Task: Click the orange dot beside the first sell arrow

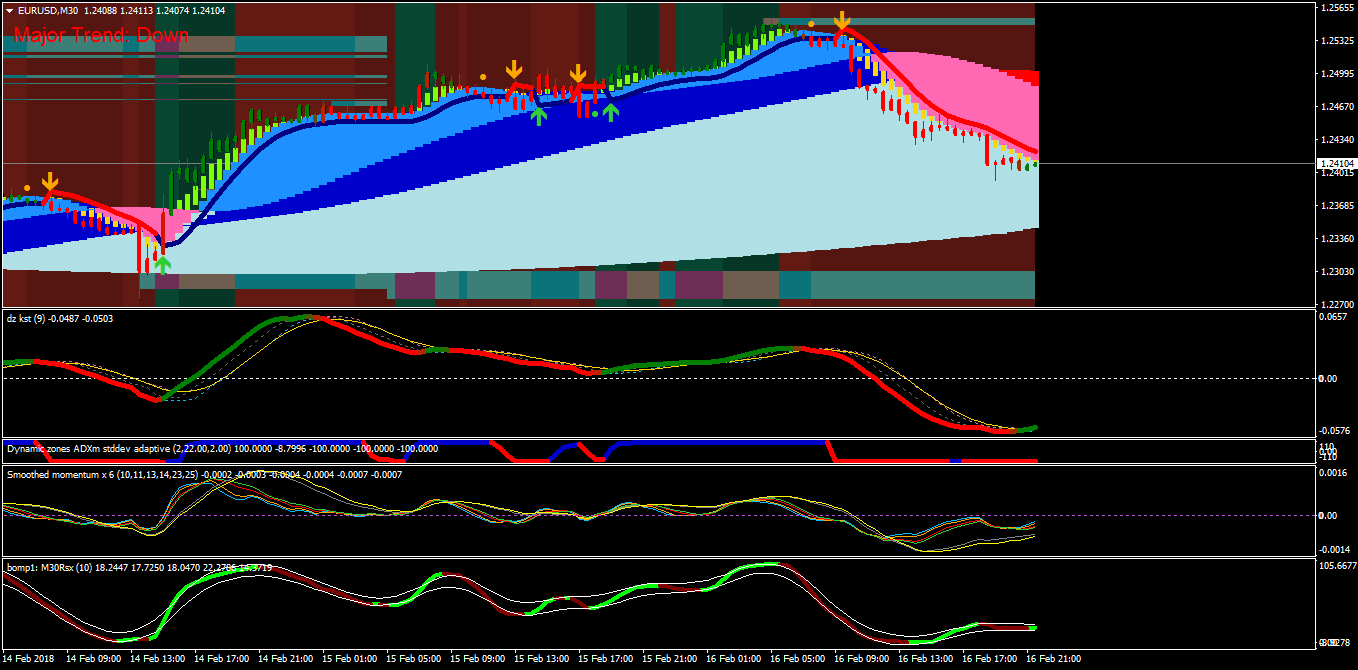Action: (x=27, y=187)
